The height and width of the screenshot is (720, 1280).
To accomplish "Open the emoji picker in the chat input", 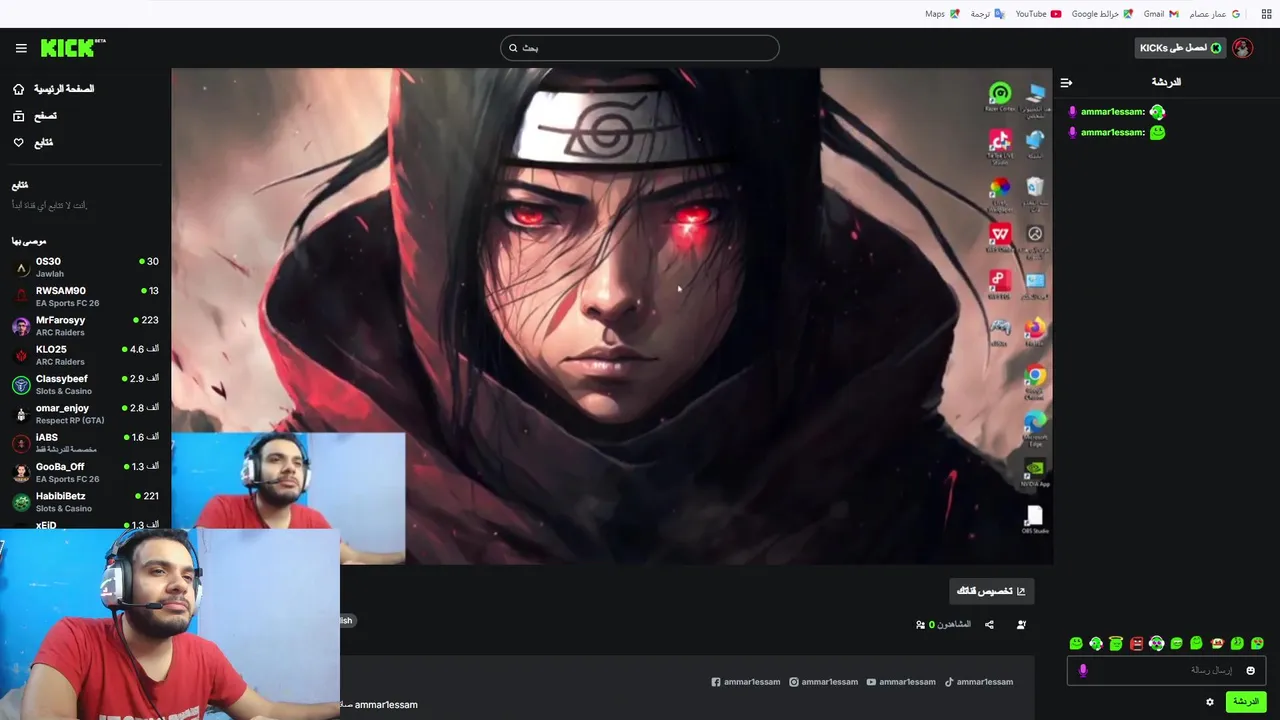I will (x=1250, y=670).
